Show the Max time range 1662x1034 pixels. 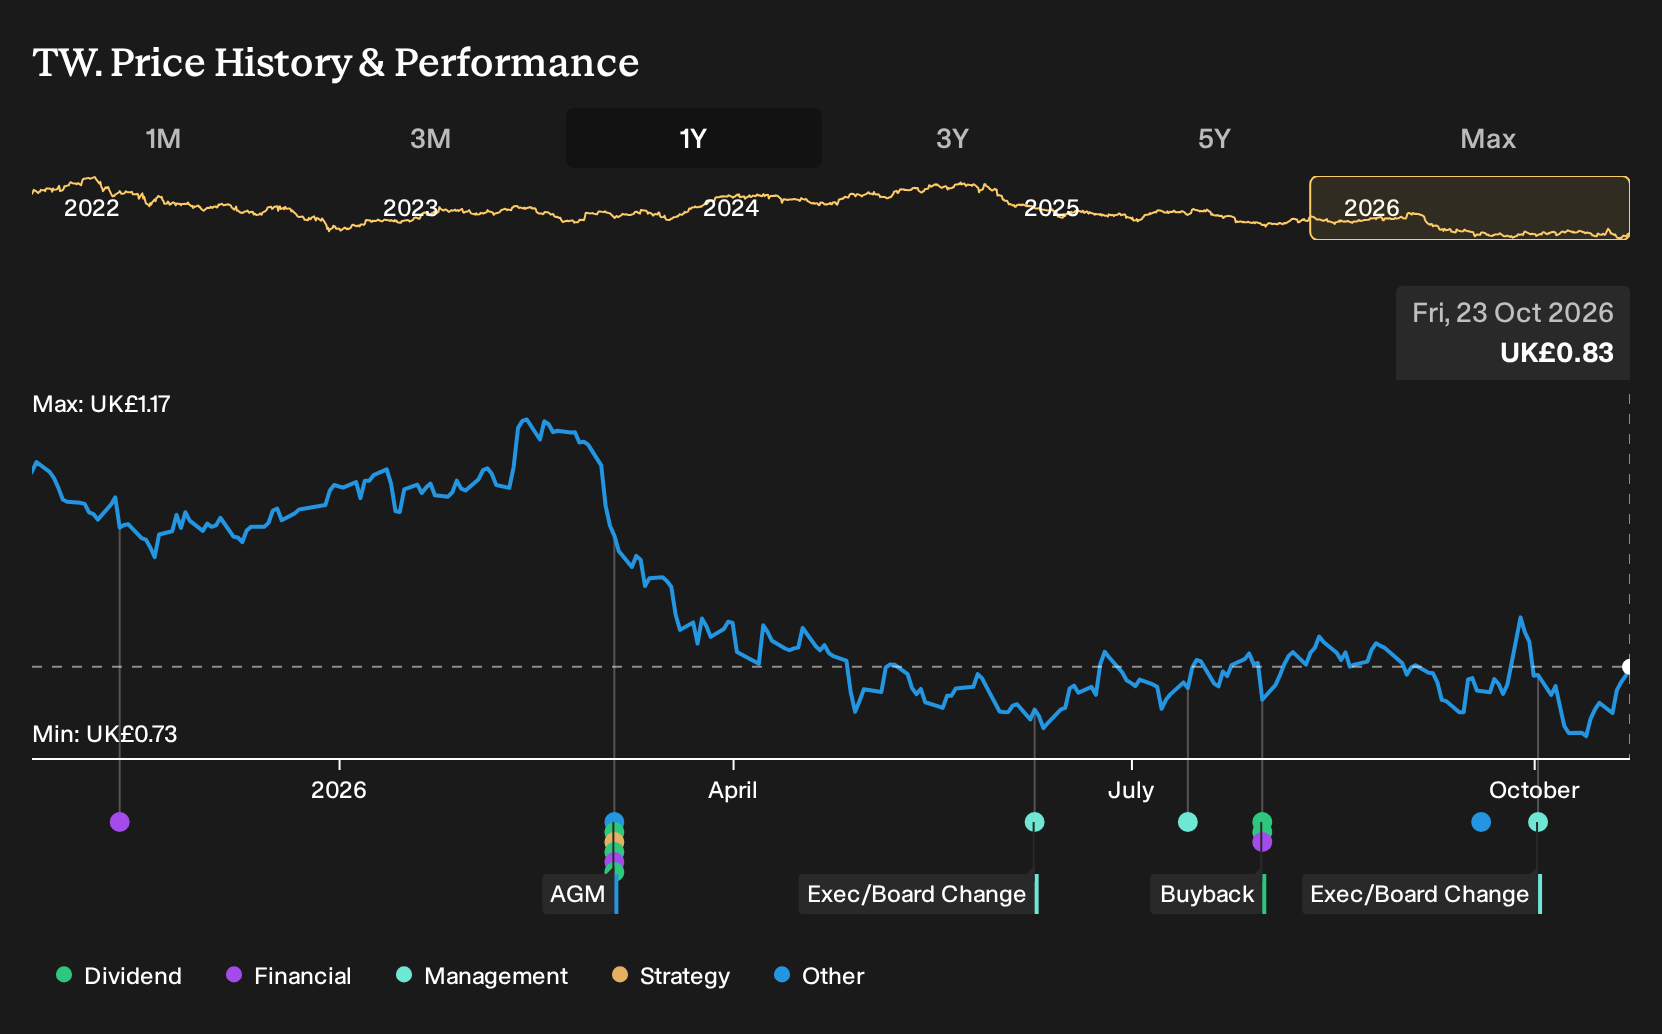1488,138
